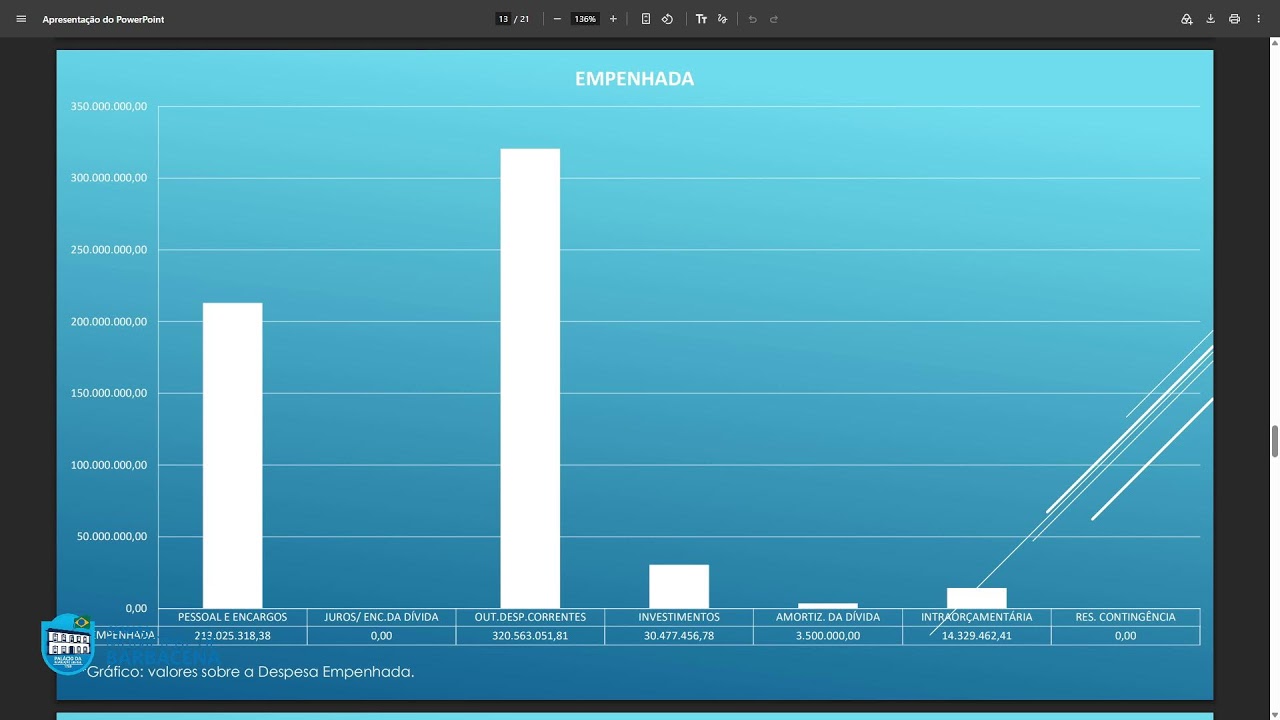Click the caption 'Gráfico: valores sobre a Despesa Empenhada.'
The width and height of the screenshot is (1280, 720).
tap(250, 672)
